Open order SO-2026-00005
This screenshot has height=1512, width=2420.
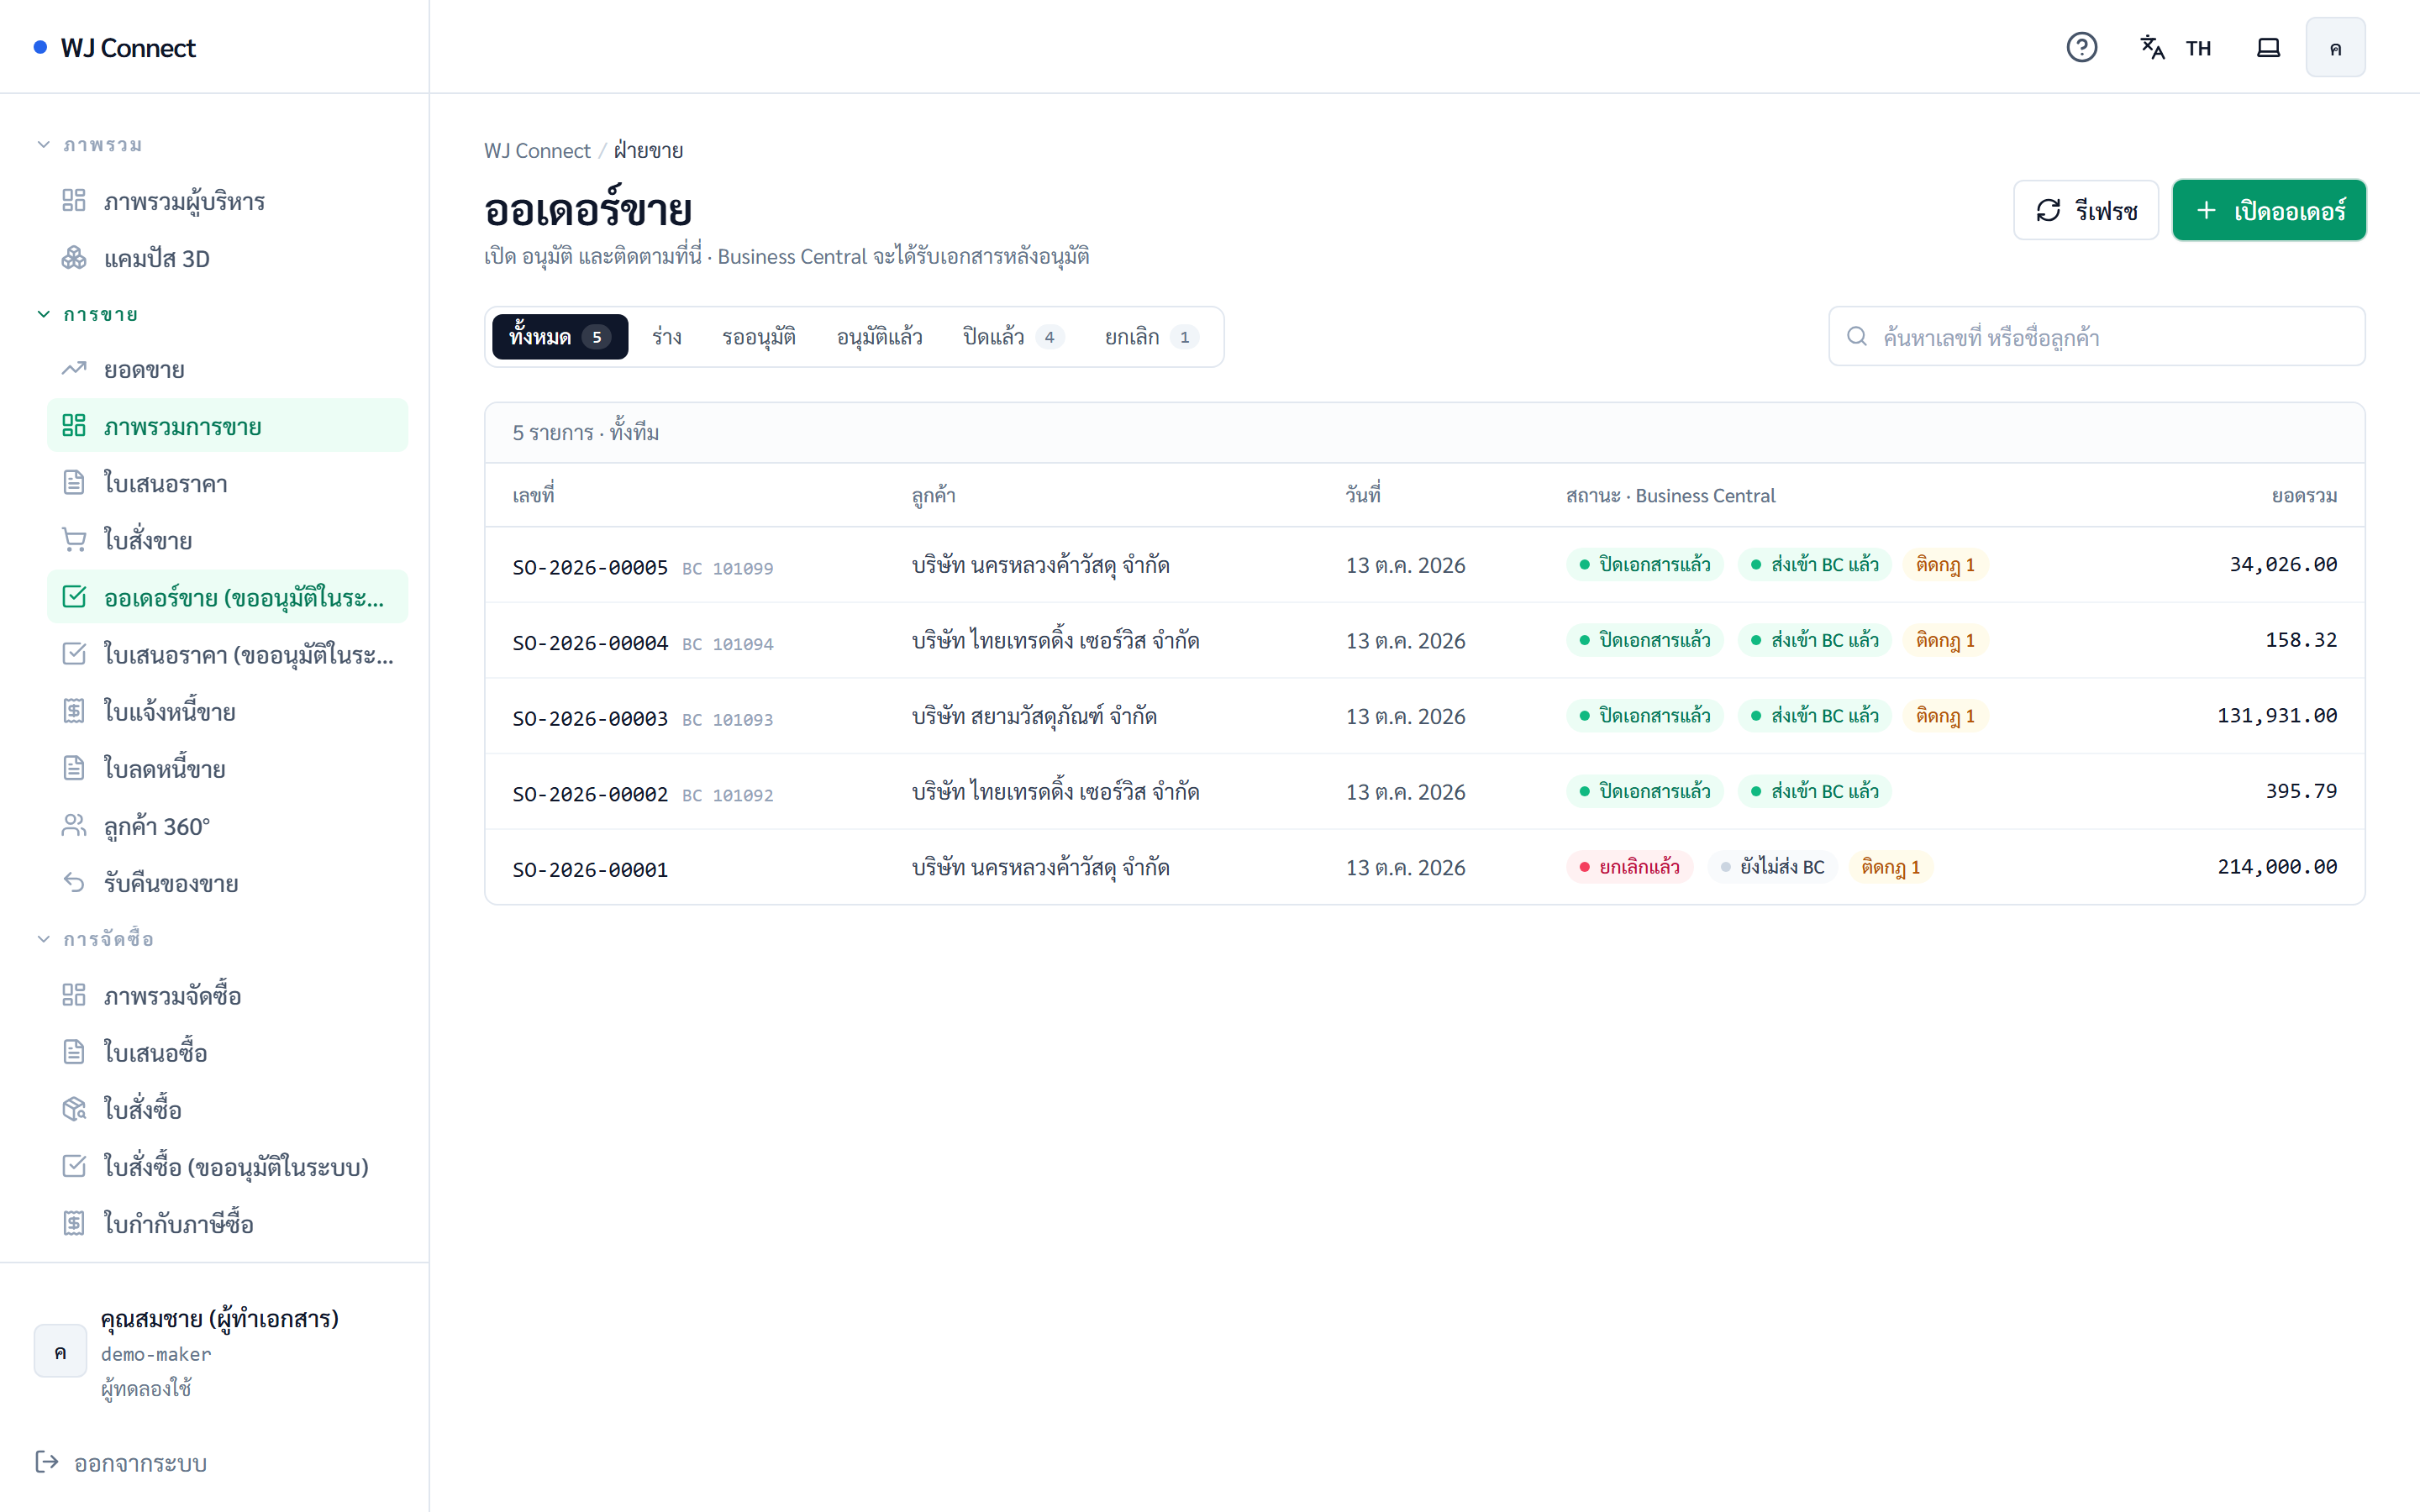(x=1424, y=565)
